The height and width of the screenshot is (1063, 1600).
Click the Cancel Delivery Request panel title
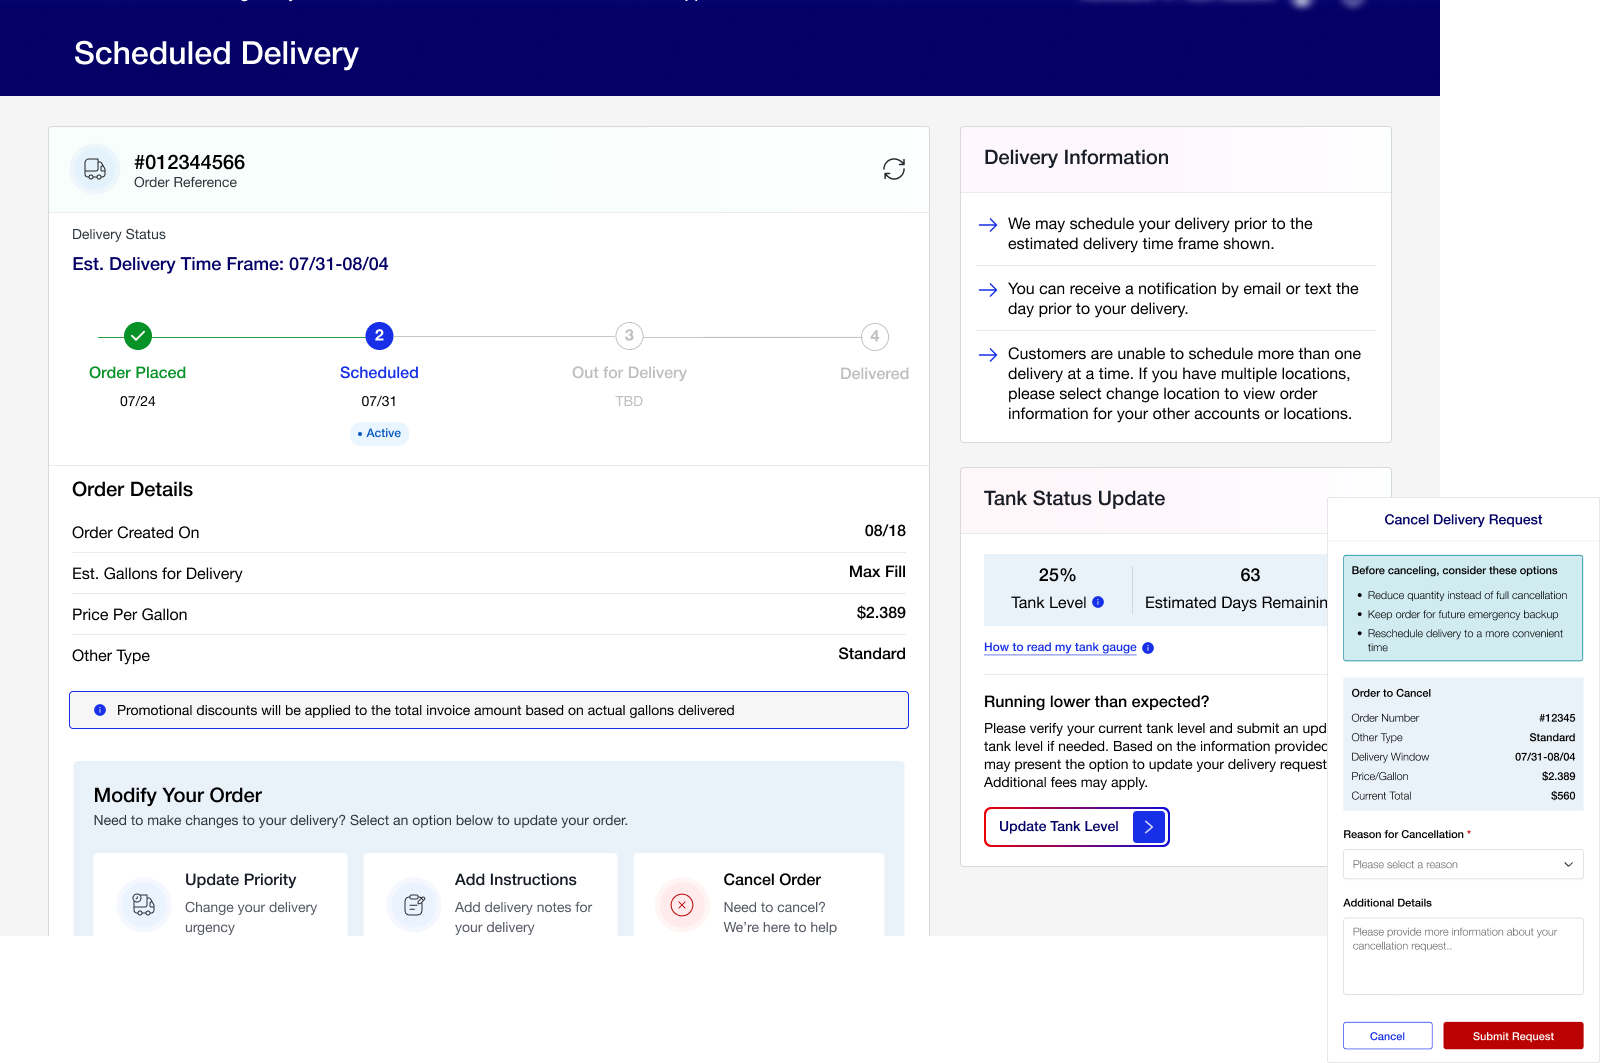pos(1463,520)
